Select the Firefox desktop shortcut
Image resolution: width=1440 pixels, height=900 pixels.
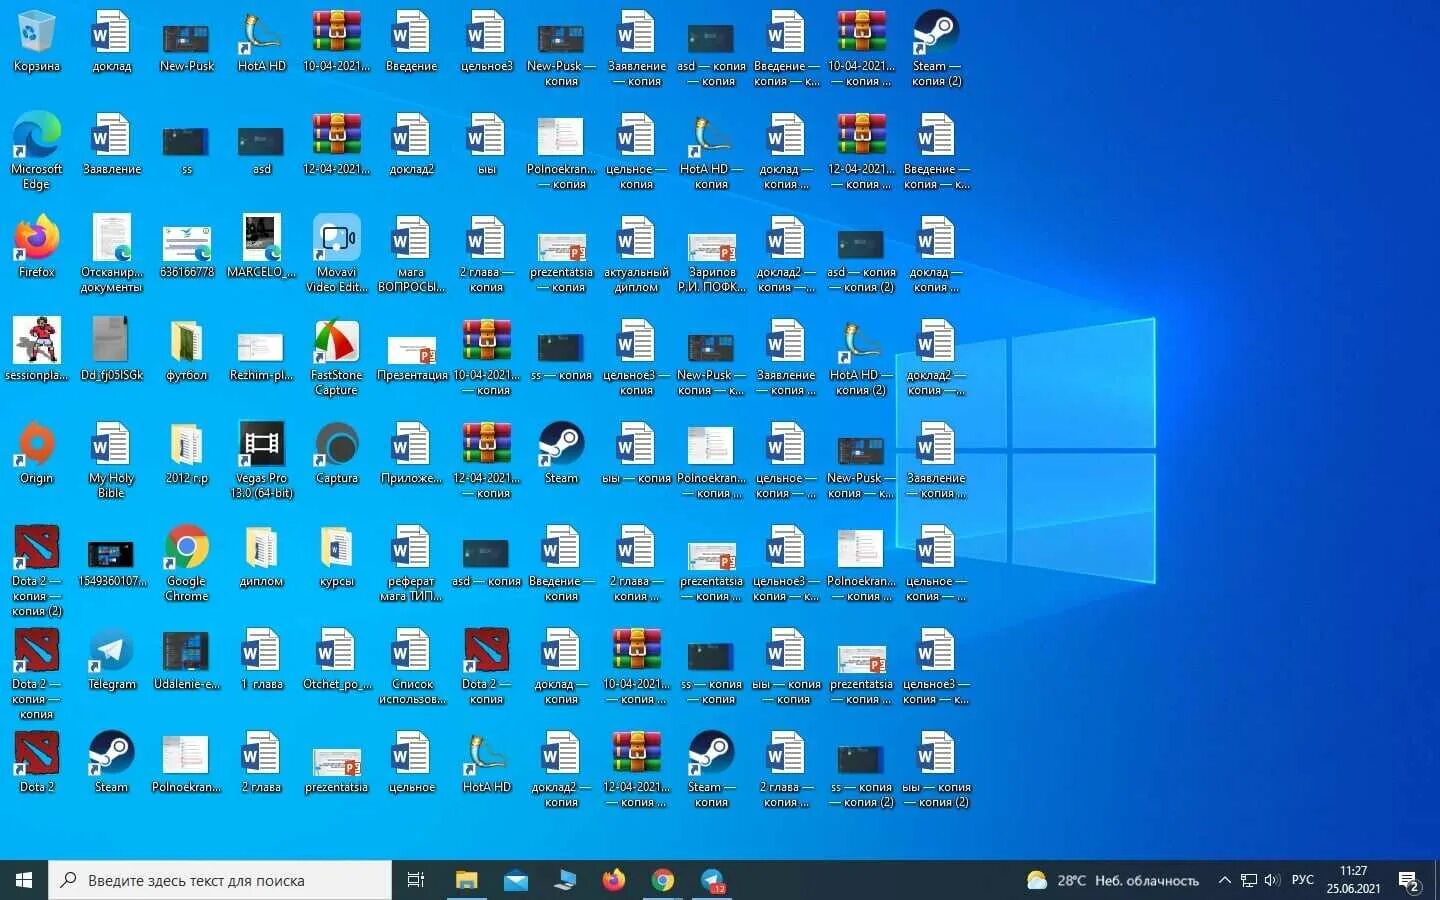[36, 246]
